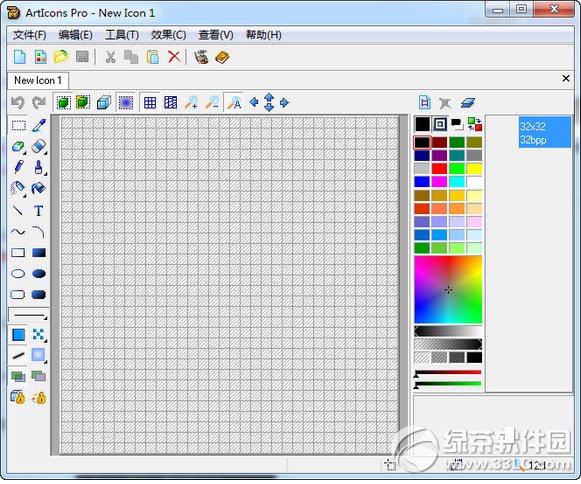The height and width of the screenshot is (484, 581).
Task: Close the document tab with X
Action: (566, 78)
